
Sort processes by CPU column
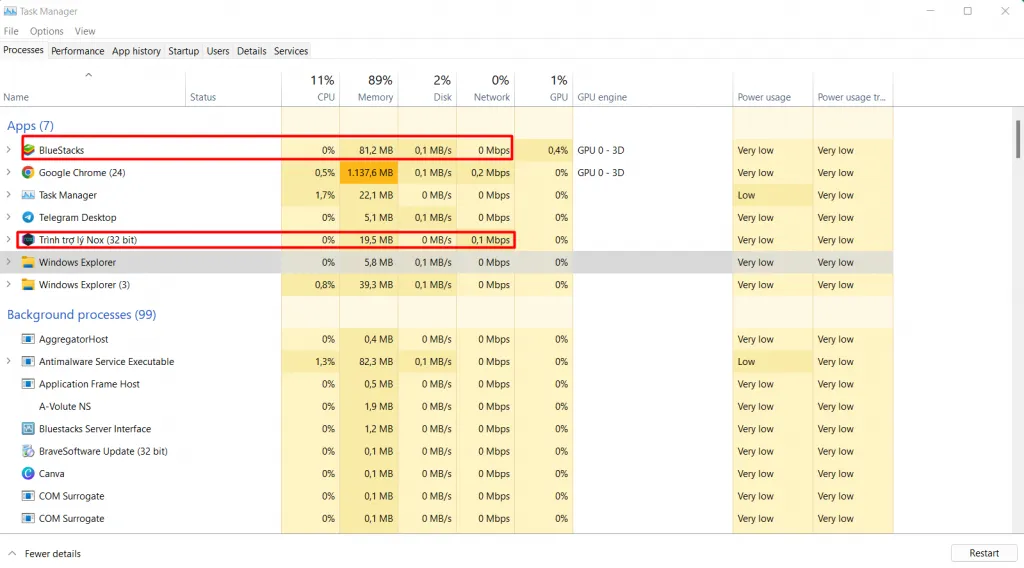click(311, 88)
